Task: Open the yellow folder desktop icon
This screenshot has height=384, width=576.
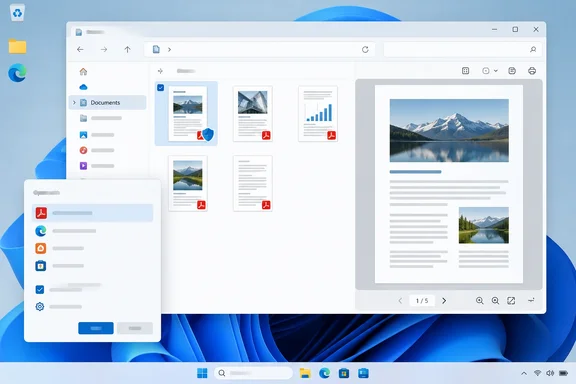Action: [17, 46]
